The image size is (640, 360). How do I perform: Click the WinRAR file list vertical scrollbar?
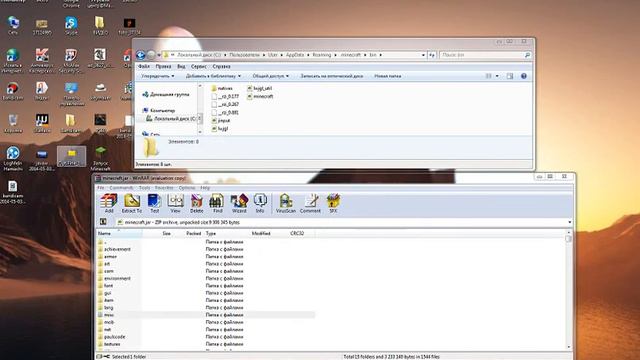569,289
